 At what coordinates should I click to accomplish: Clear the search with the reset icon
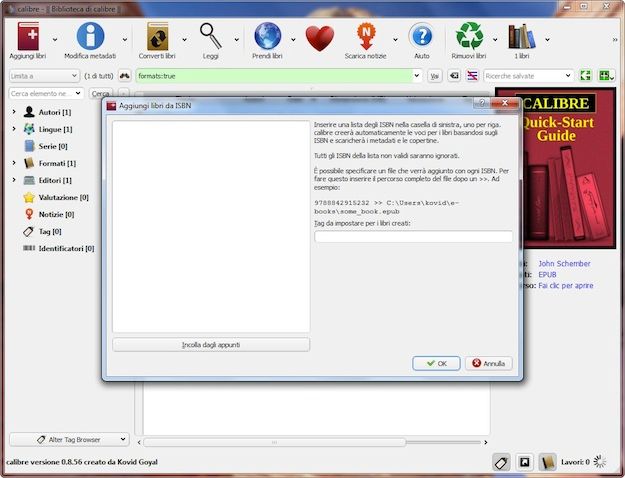pos(454,76)
